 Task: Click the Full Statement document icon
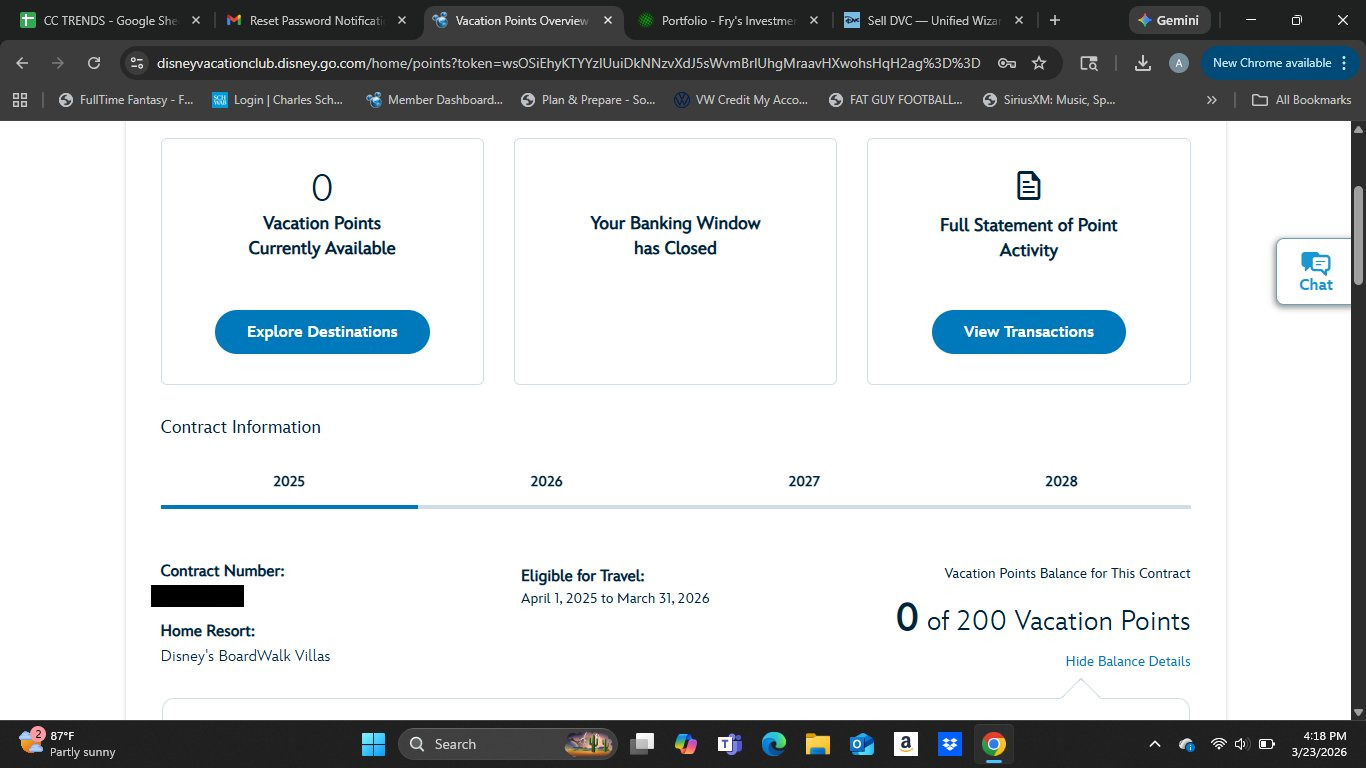(x=1028, y=186)
